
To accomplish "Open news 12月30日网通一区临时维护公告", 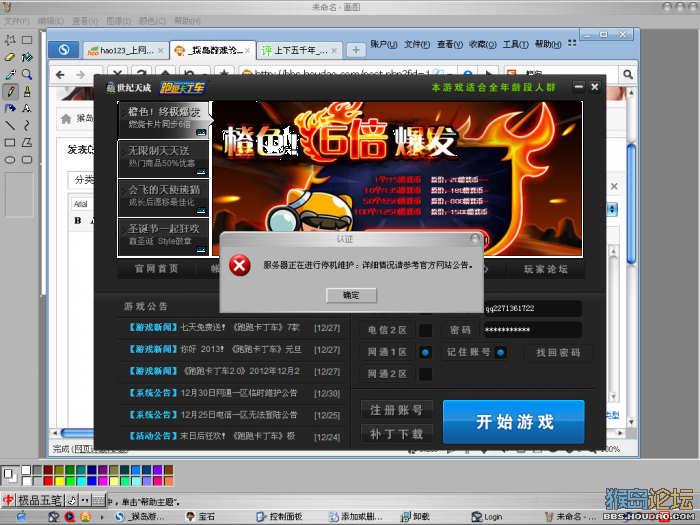I will [239, 393].
